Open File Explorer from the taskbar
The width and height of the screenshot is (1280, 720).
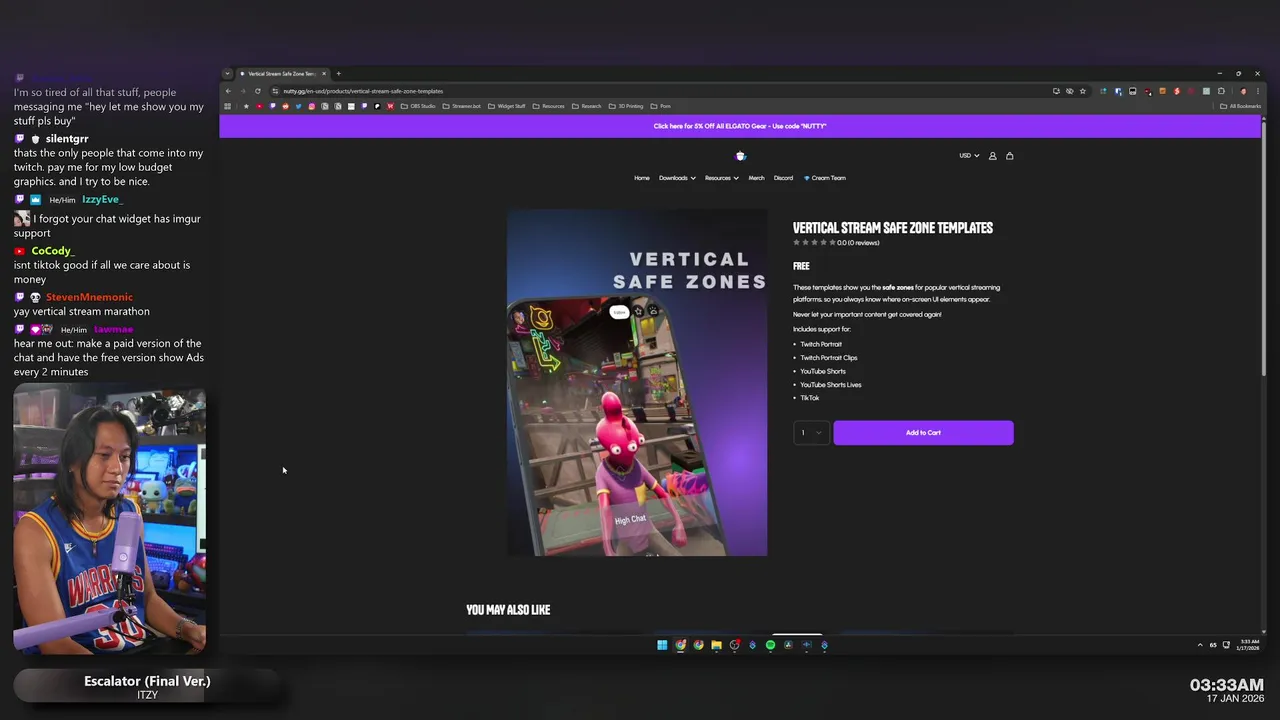(716, 645)
